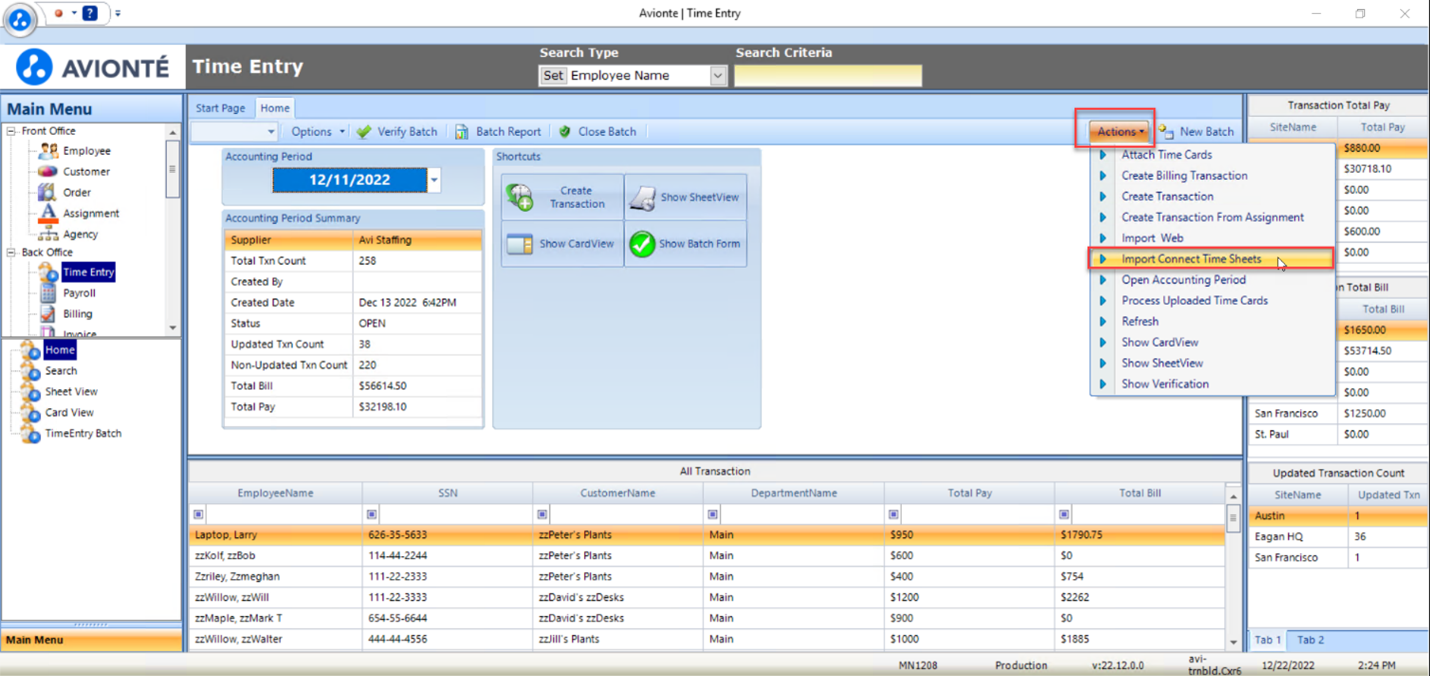Image resolution: width=1430 pixels, height=676 pixels.
Task: Select the Laptop, Larry transaction row
Action: [x=706, y=535]
